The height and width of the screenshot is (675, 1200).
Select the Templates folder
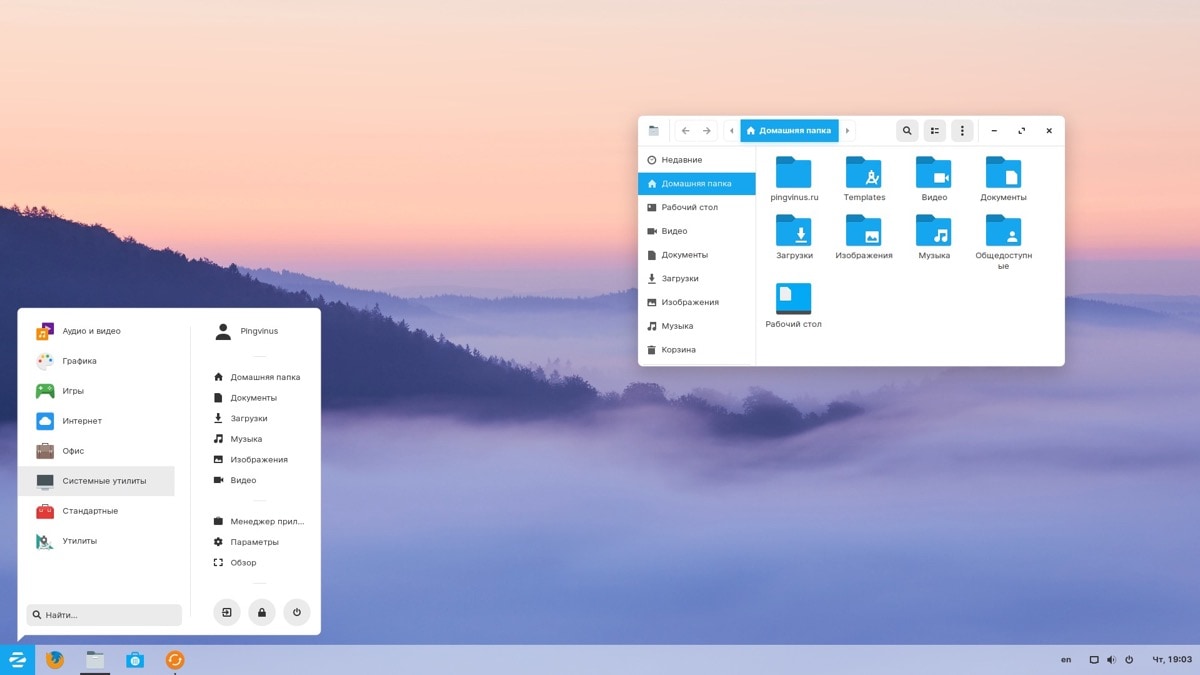click(x=864, y=173)
